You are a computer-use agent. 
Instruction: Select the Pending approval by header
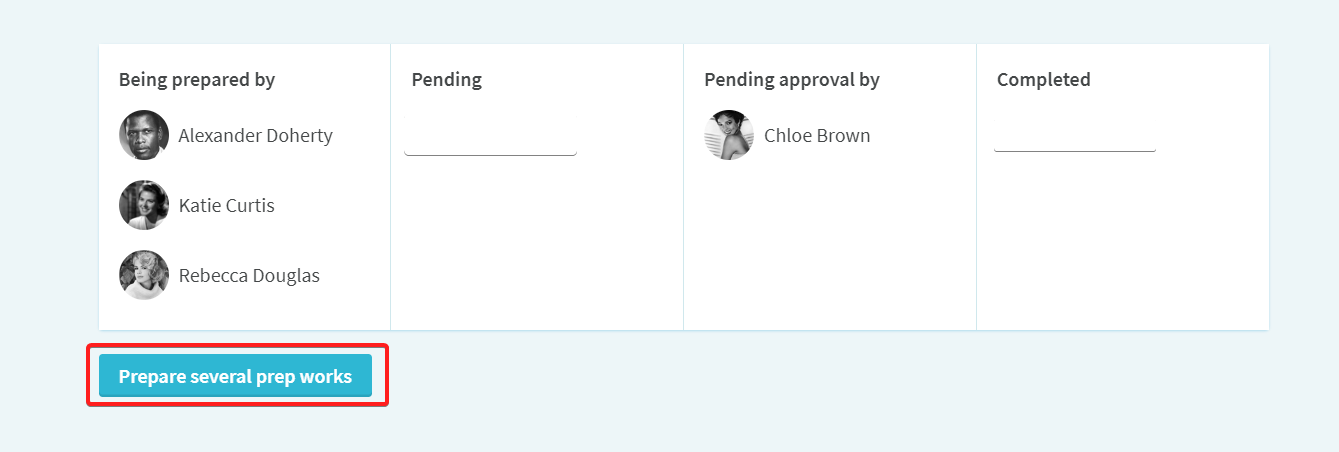tap(792, 79)
